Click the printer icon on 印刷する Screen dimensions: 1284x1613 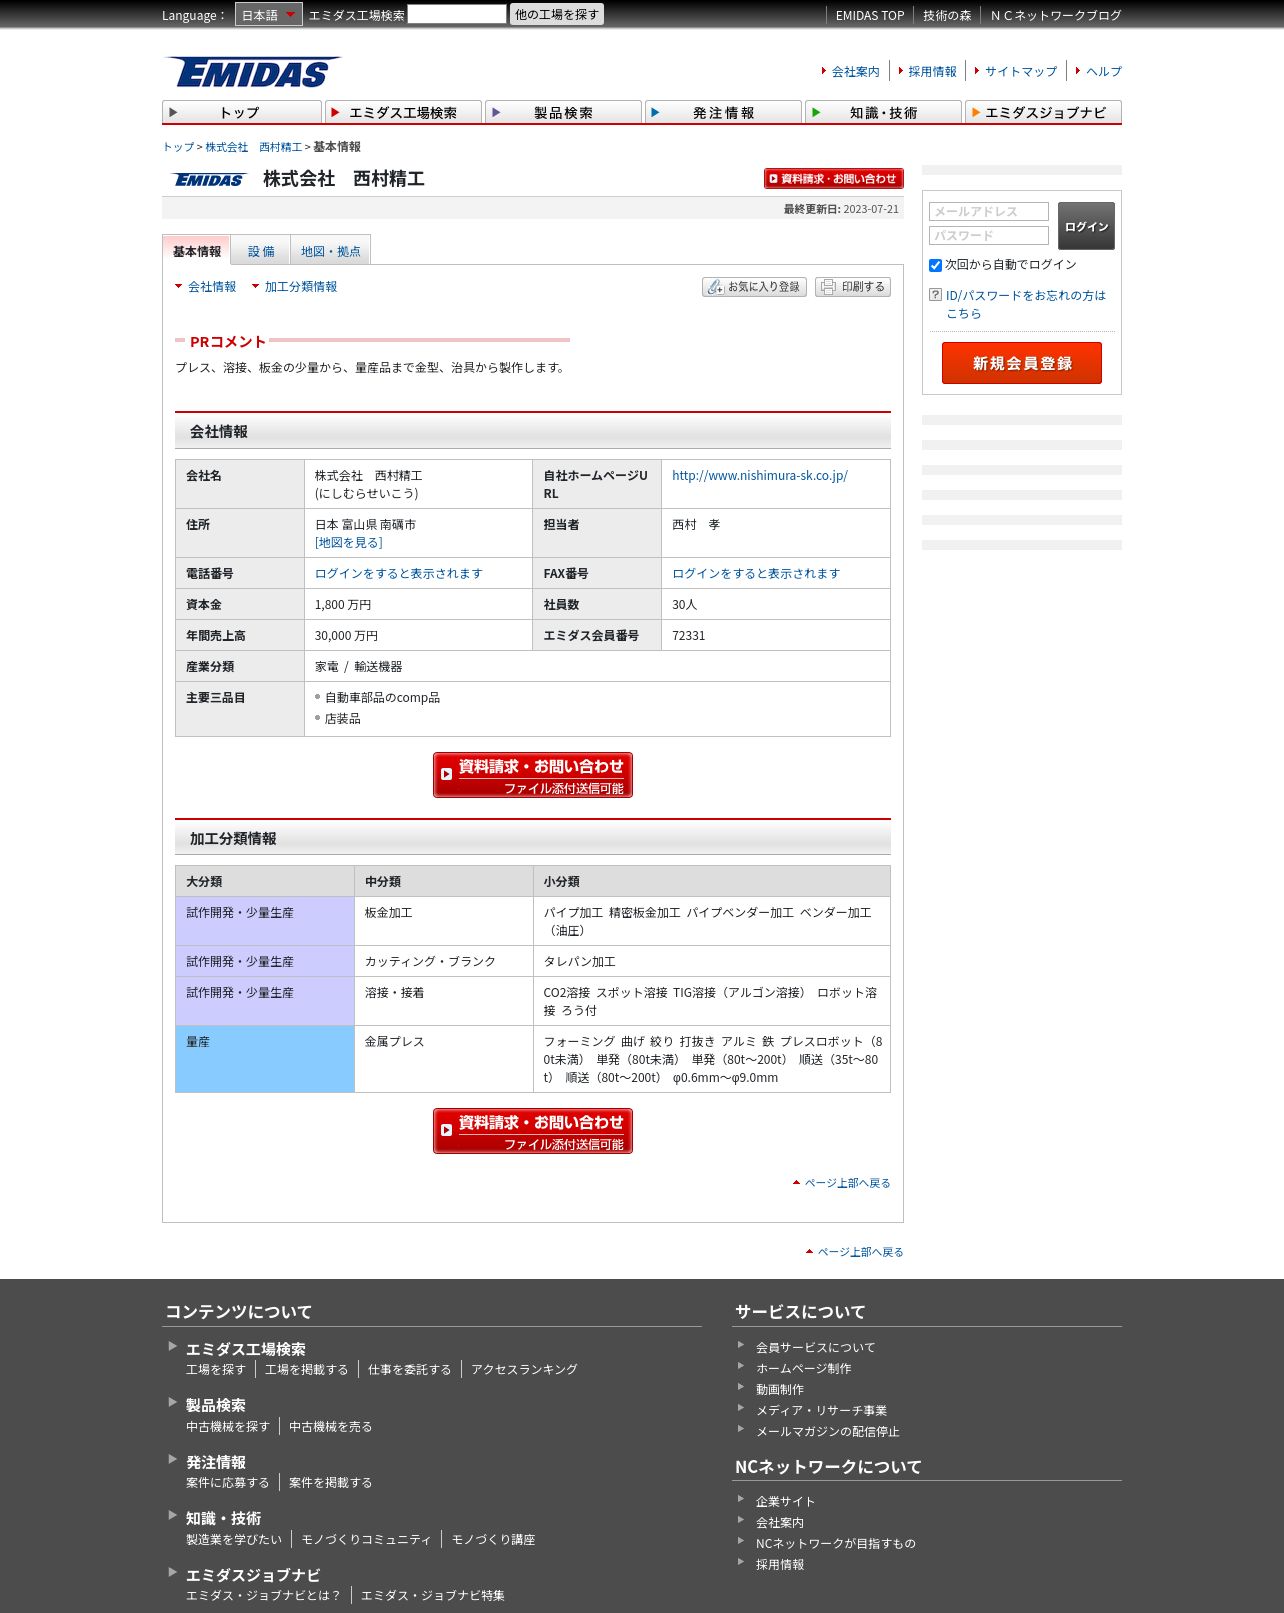[x=828, y=287]
